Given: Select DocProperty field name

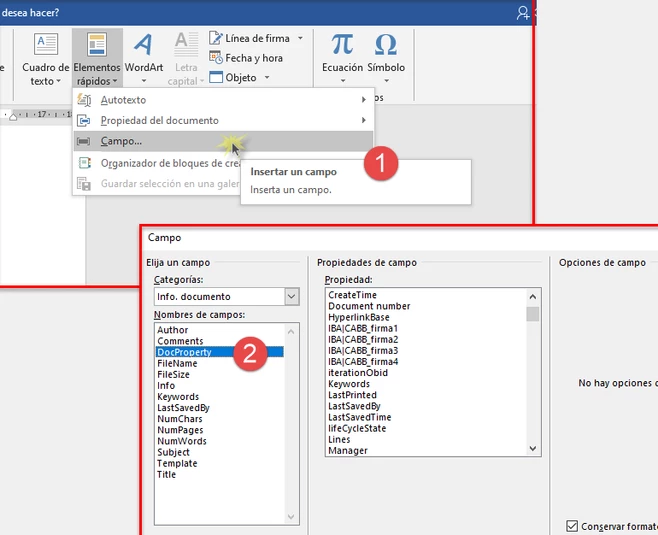Looking at the screenshot, I should 219,352.
